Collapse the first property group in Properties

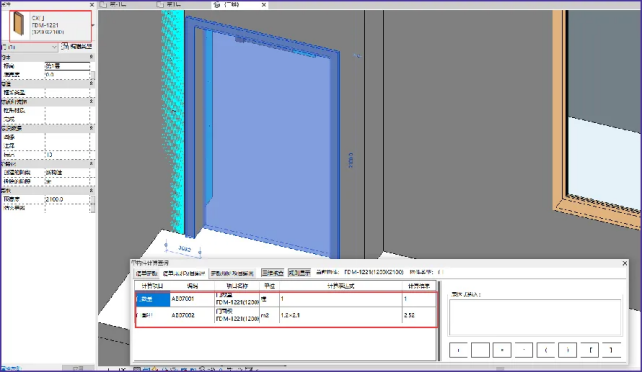tap(91, 57)
